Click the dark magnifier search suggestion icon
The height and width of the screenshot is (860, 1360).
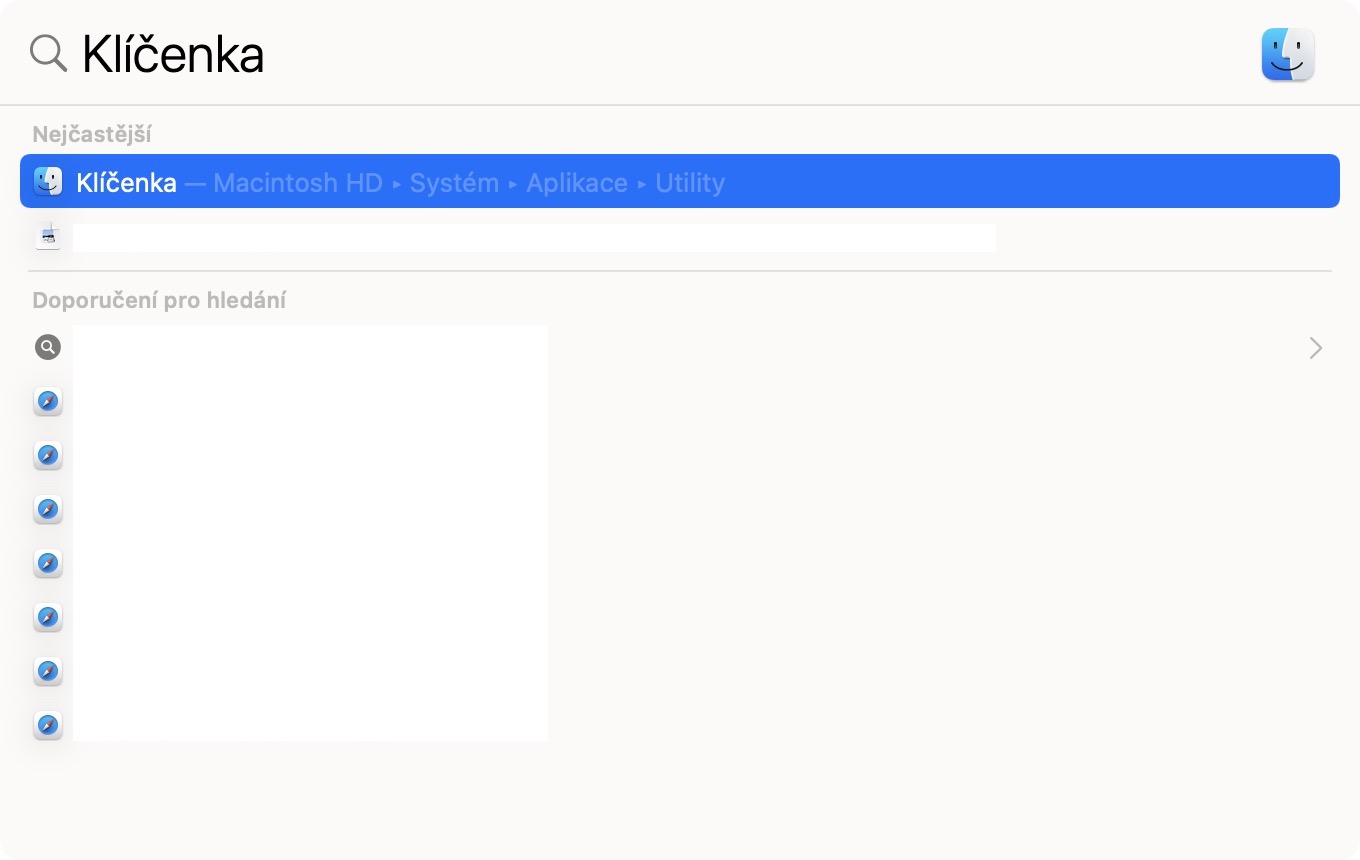coord(48,347)
